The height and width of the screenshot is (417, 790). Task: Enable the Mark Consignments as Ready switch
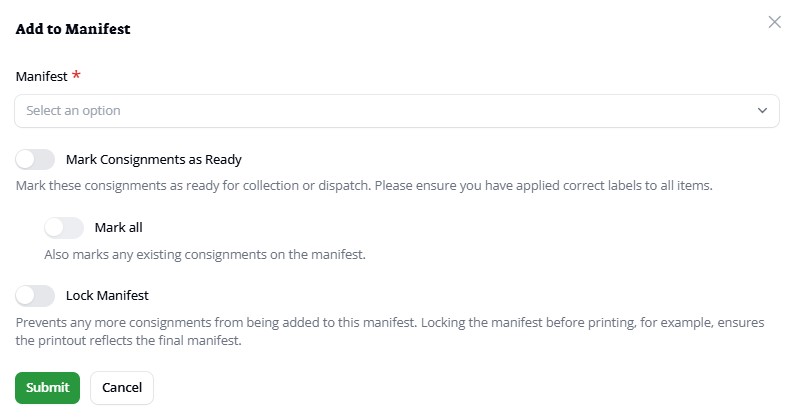pyautogui.click(x=35, y=159)
